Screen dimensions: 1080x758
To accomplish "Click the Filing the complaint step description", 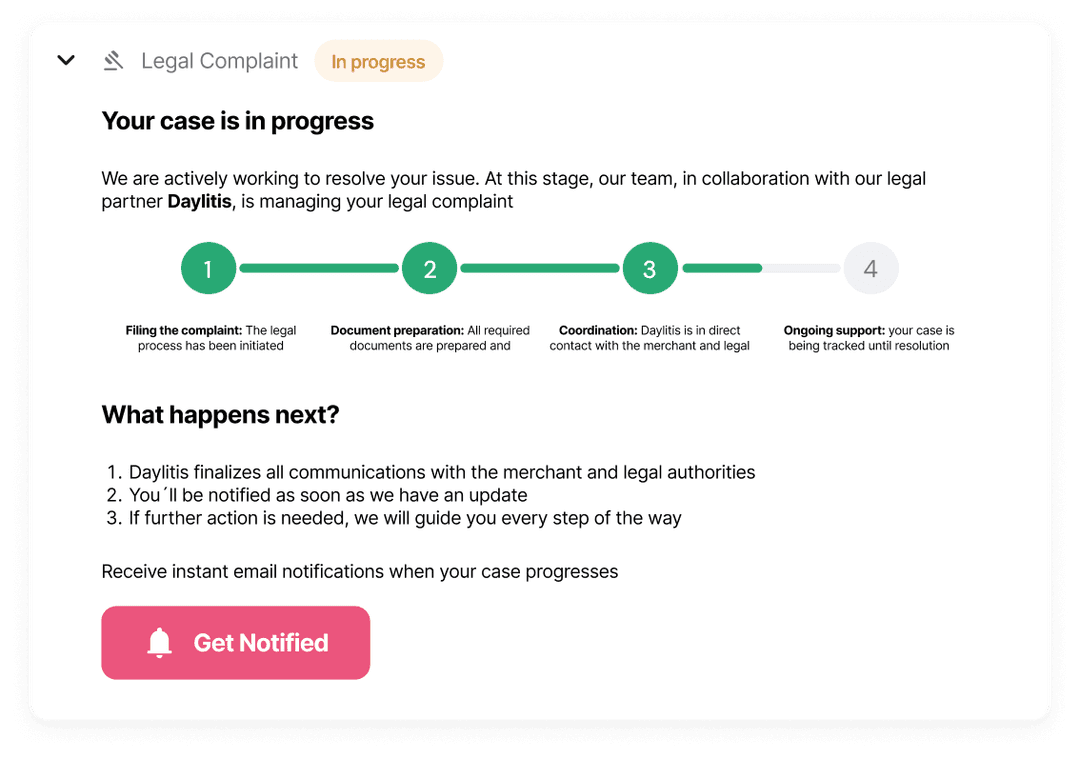I will pos(211,338).
